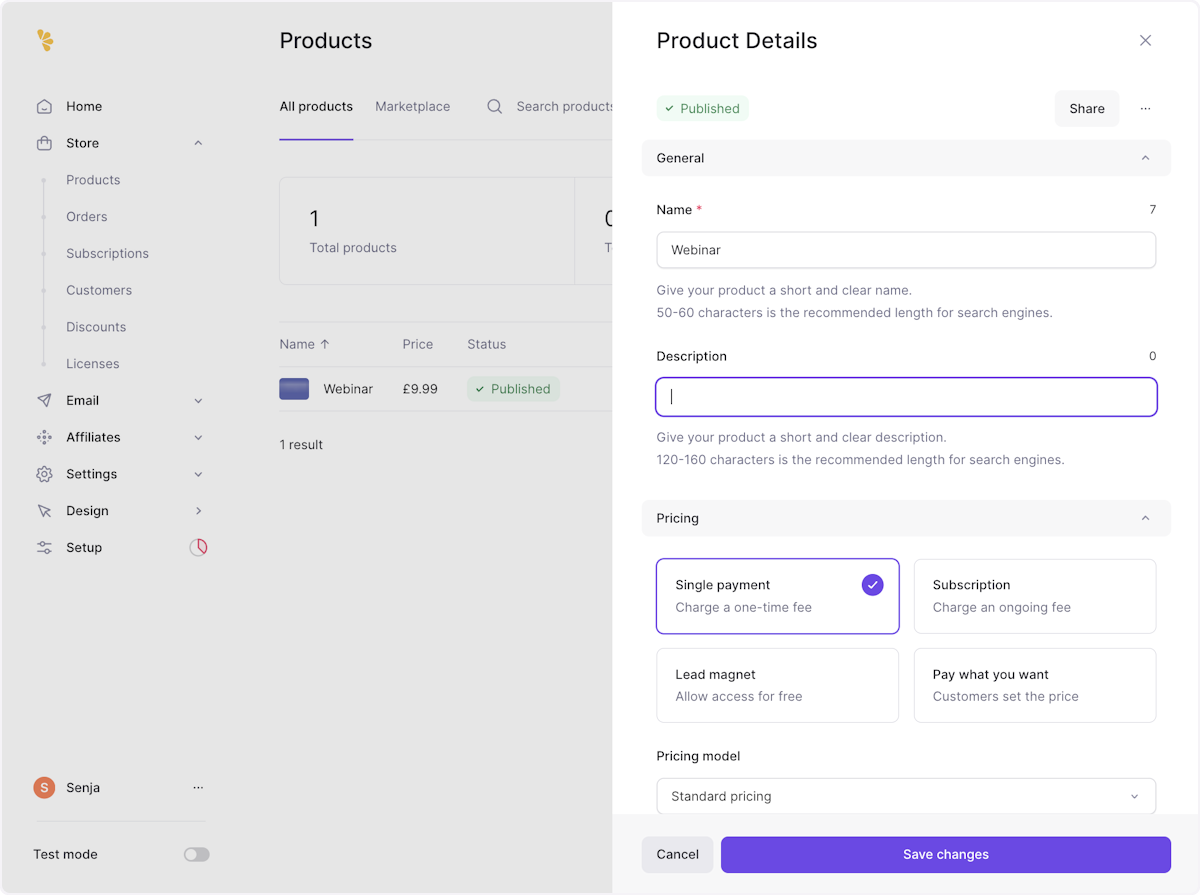Screen dimensions: 1200x895
Task: Click into the product Name field
Action: point(905,250)
